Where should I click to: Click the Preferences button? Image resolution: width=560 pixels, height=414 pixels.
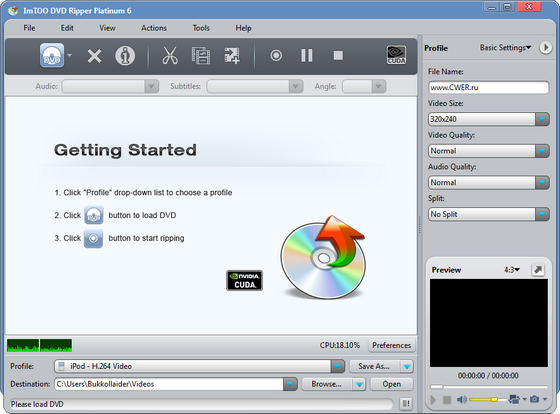391,345
